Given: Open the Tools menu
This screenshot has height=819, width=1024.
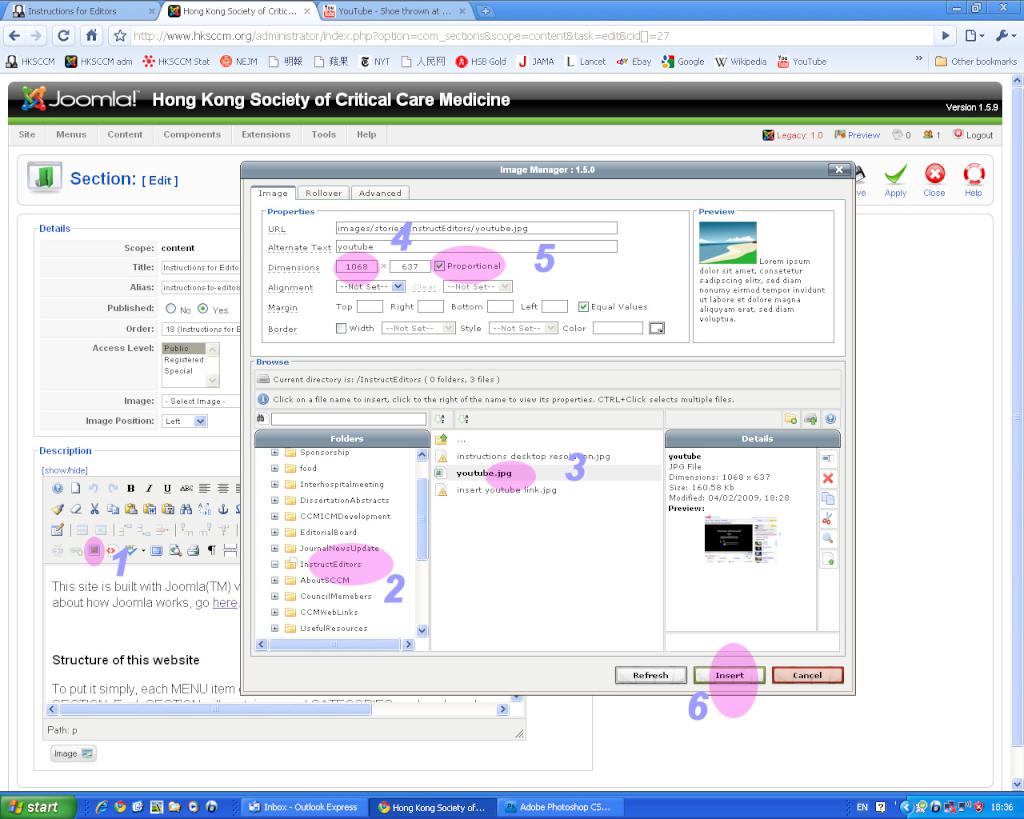Looking at the screenshot, I should [x=323, y=135].
